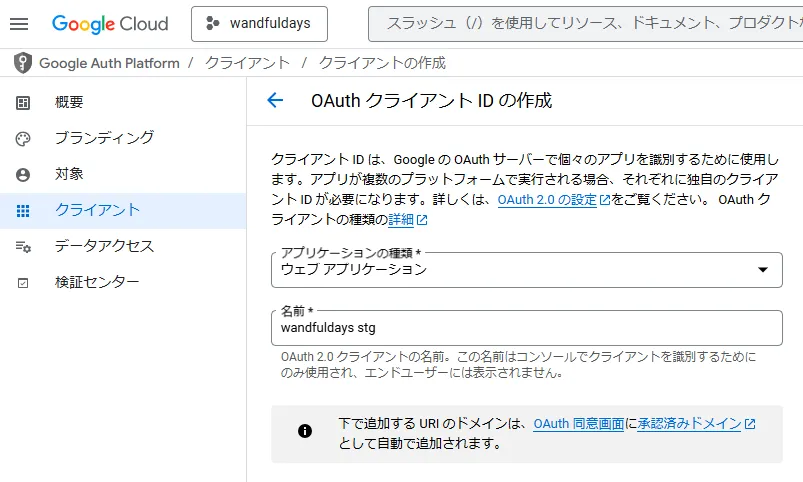This screenshot has width=803, height=482.
Task: Open the 詳細 link about client types
Action: click(401, 220)
